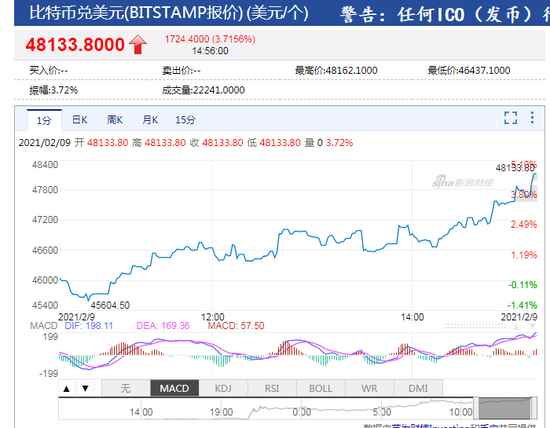Click the 48400 price axis label
This screenshot has height=428, width=550.
45,165
